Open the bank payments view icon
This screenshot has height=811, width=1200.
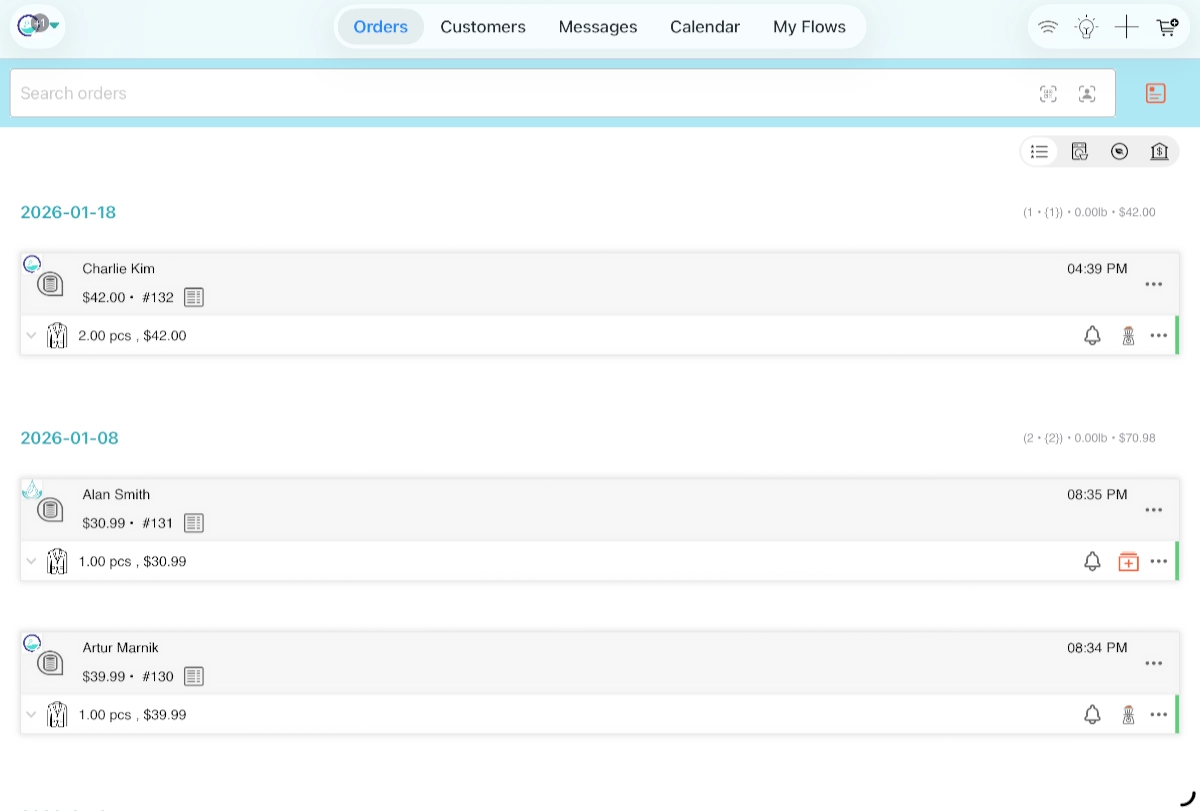pyautogui.click(x=1159, y=151)
